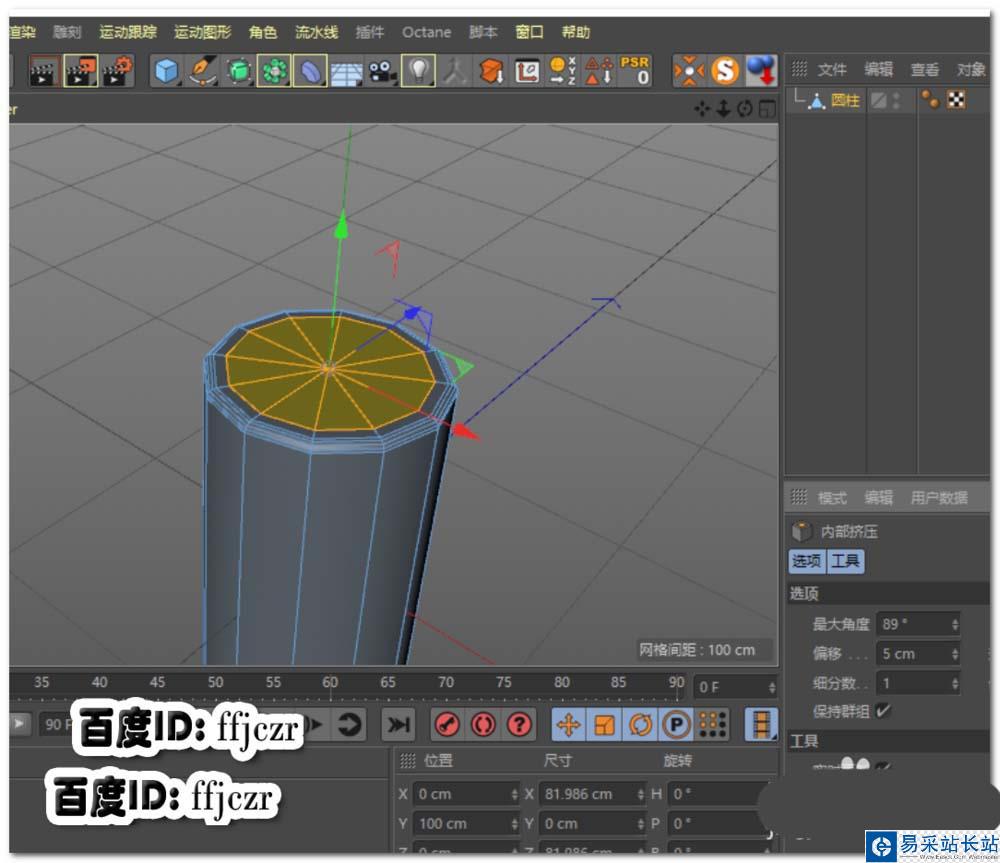Toggle the 圆柱 object visibility dots
Image resolution: width=1000 pixels, height=863 pixels.
click(897, 100)
